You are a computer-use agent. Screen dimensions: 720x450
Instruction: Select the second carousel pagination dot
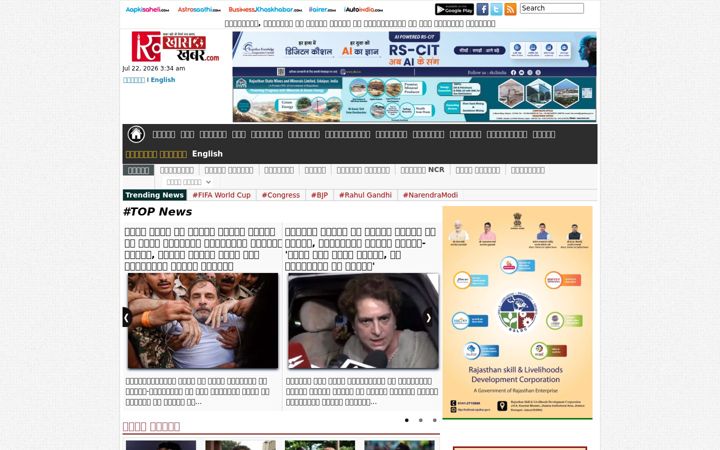[x=421, y=420]
